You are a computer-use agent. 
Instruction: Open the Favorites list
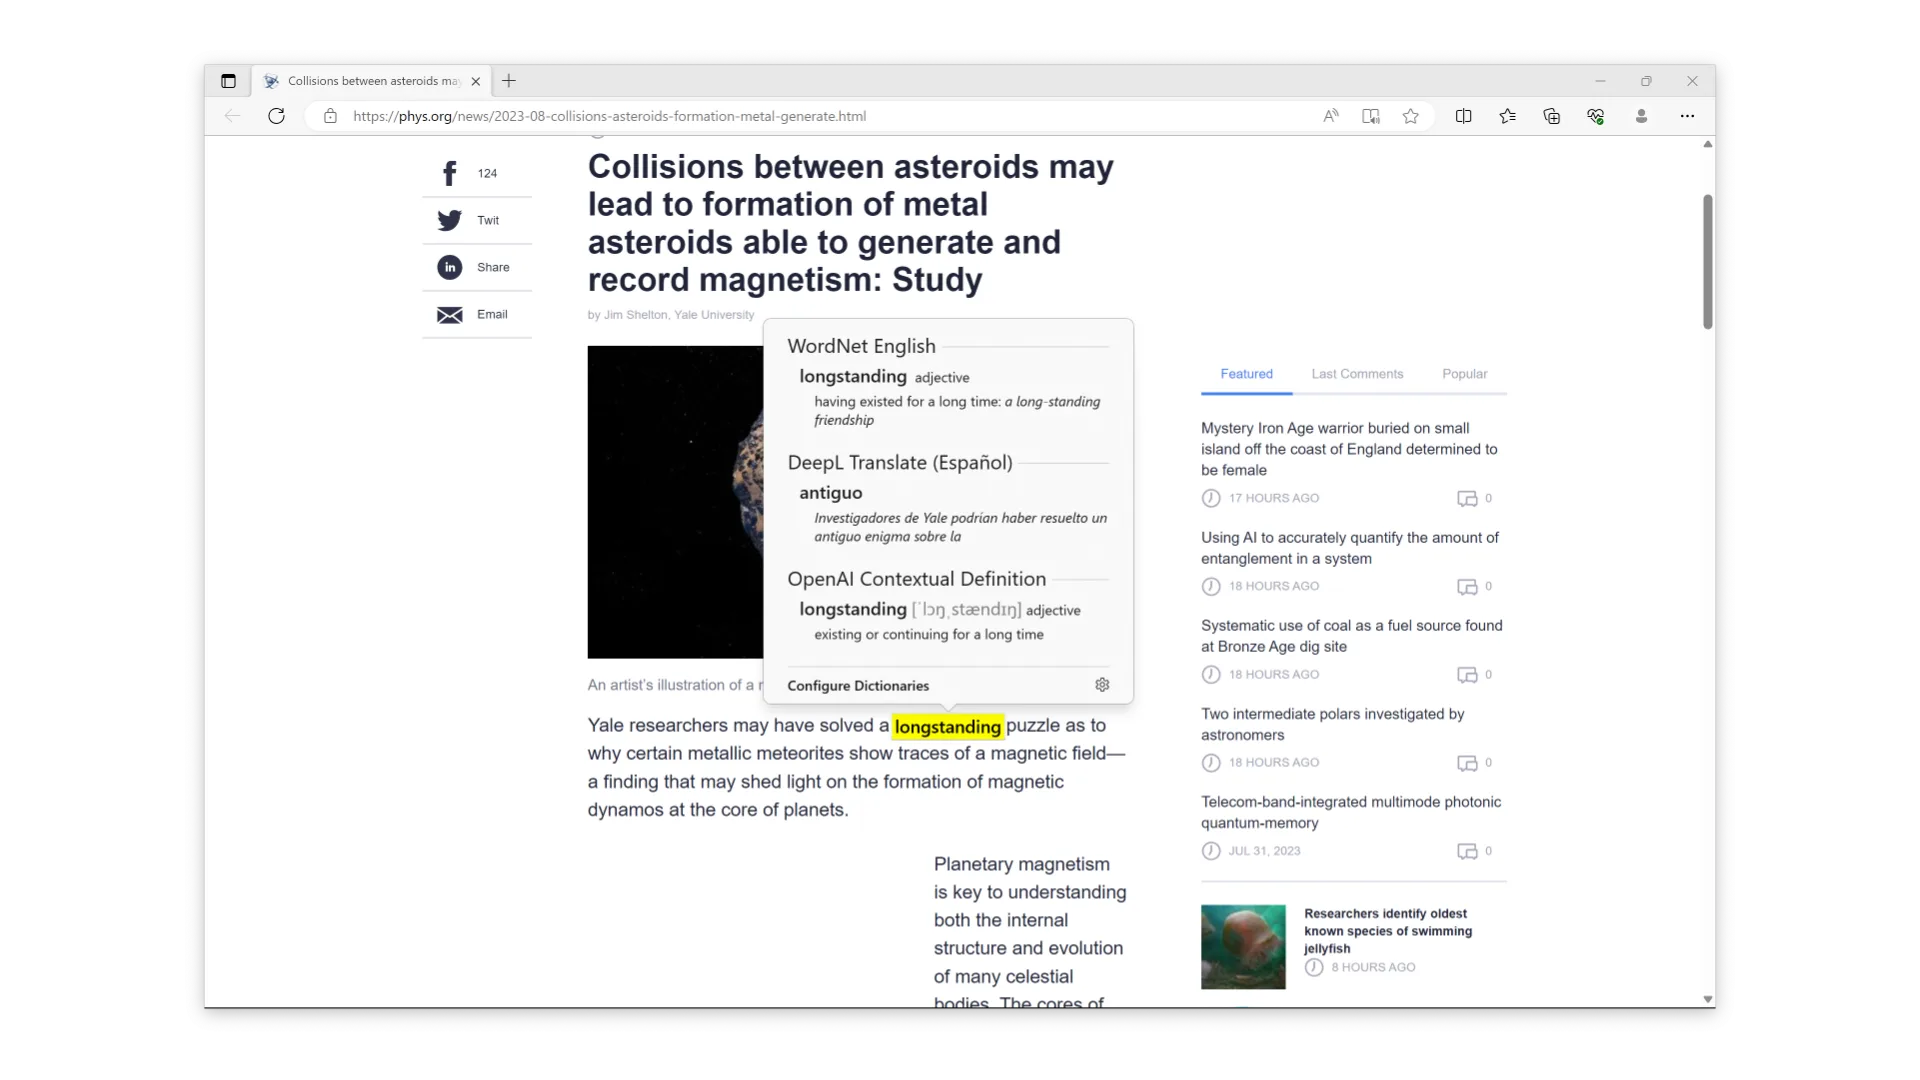click(x=1507, y=116)
